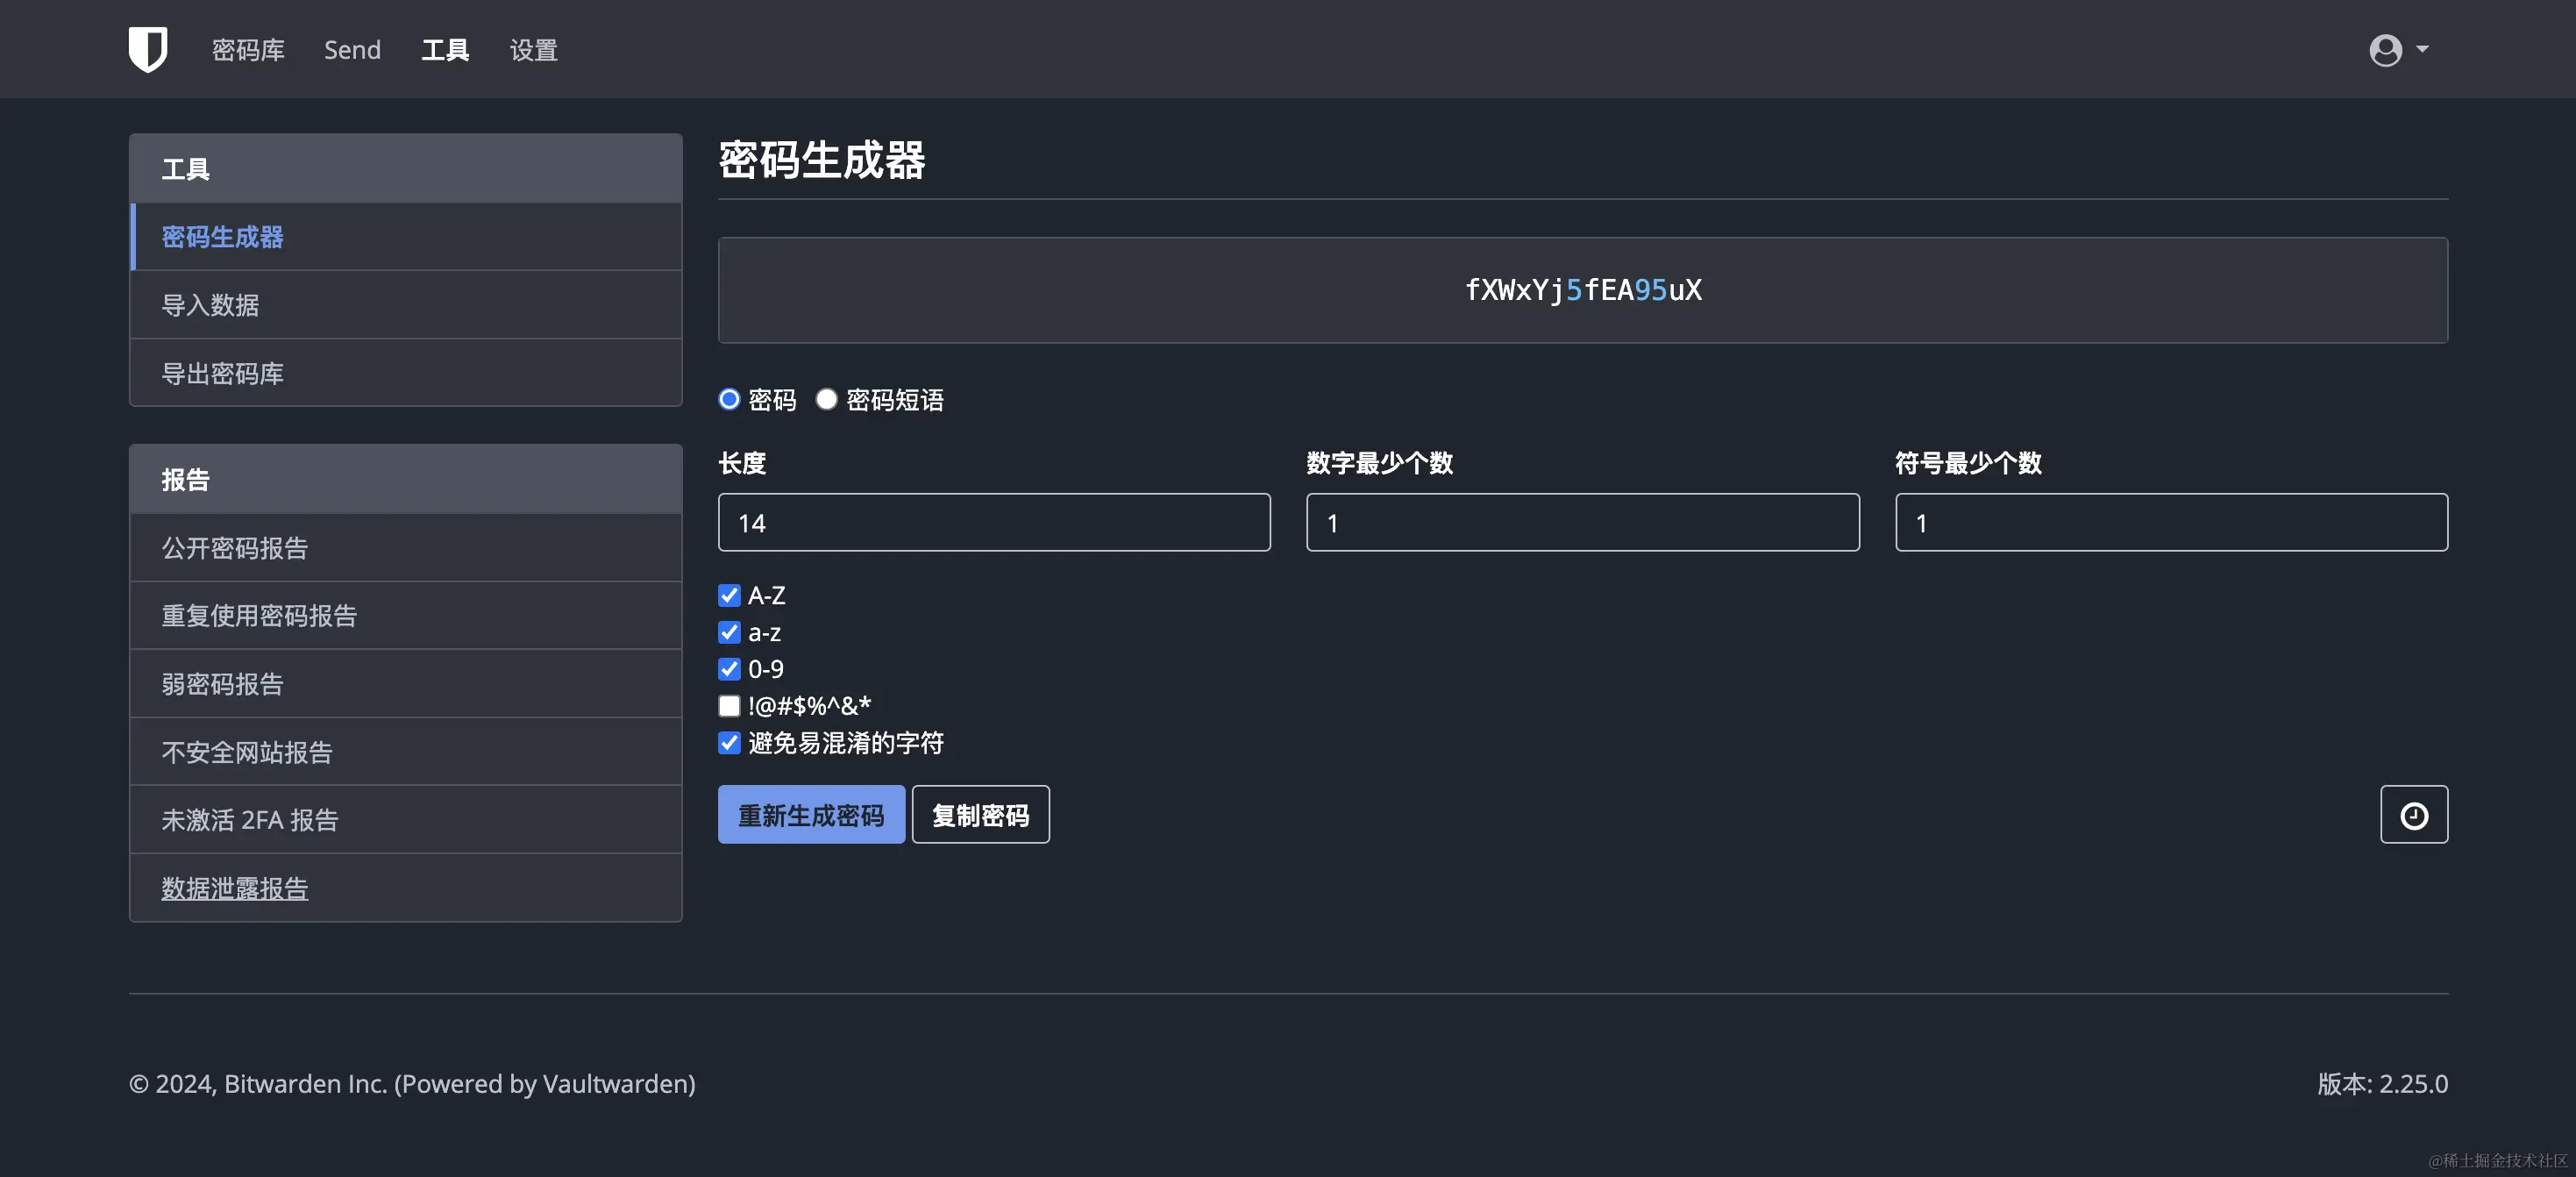Image resolution: width=2576 pixels, height=1177 pixels.
Task: Uncheck the A-Z uppercase checkbox
Action: (x=729, y=595)
